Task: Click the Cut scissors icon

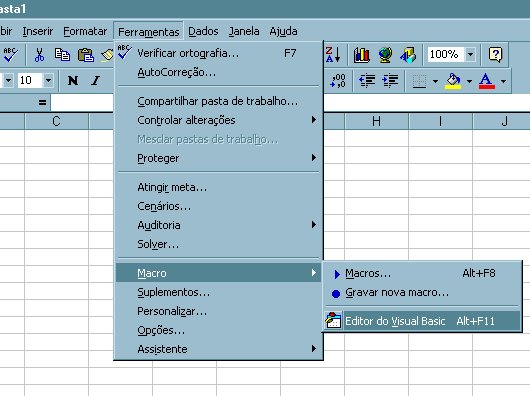Action: click(x=39, y=55)
